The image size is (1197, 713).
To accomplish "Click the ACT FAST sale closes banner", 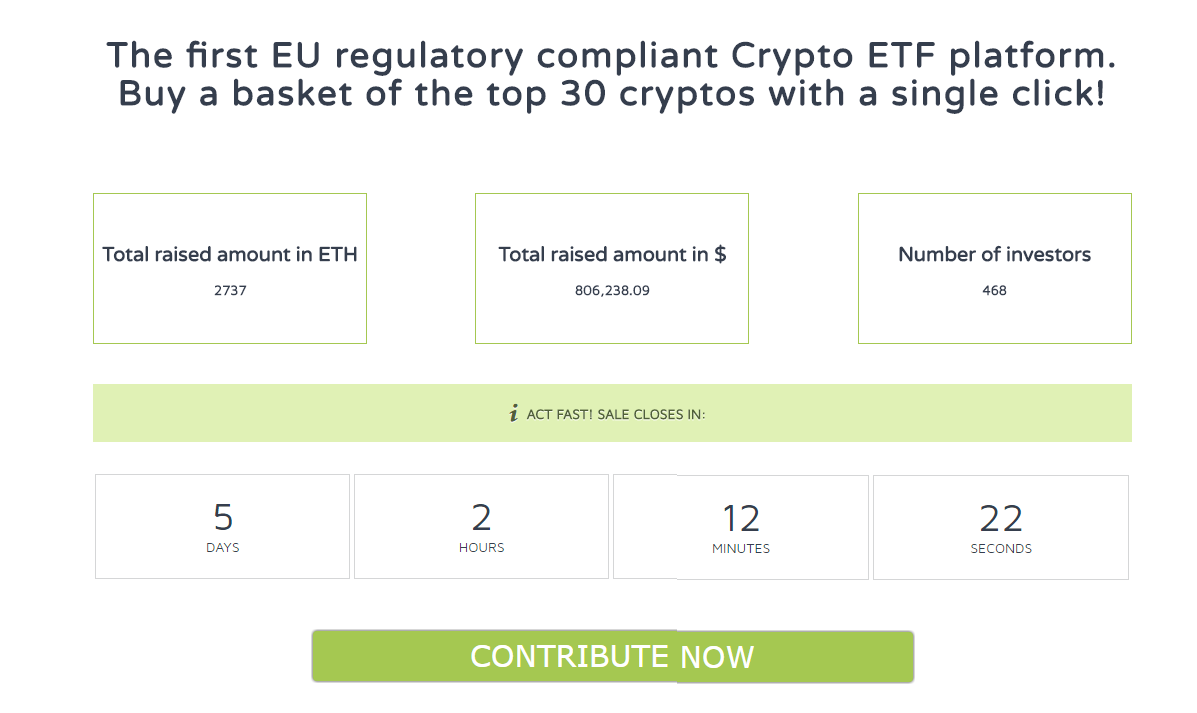I will pos(612,413).
